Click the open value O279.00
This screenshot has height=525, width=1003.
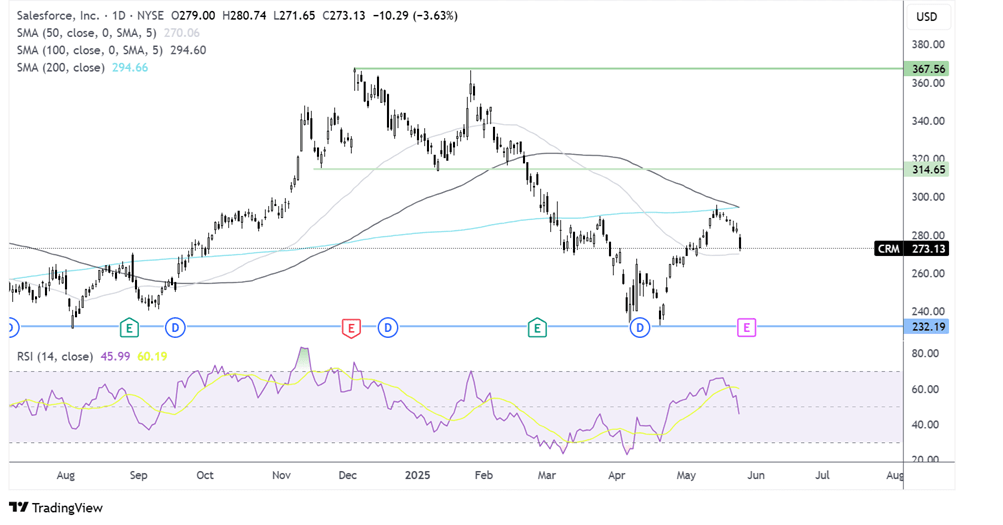coord(193,15)
